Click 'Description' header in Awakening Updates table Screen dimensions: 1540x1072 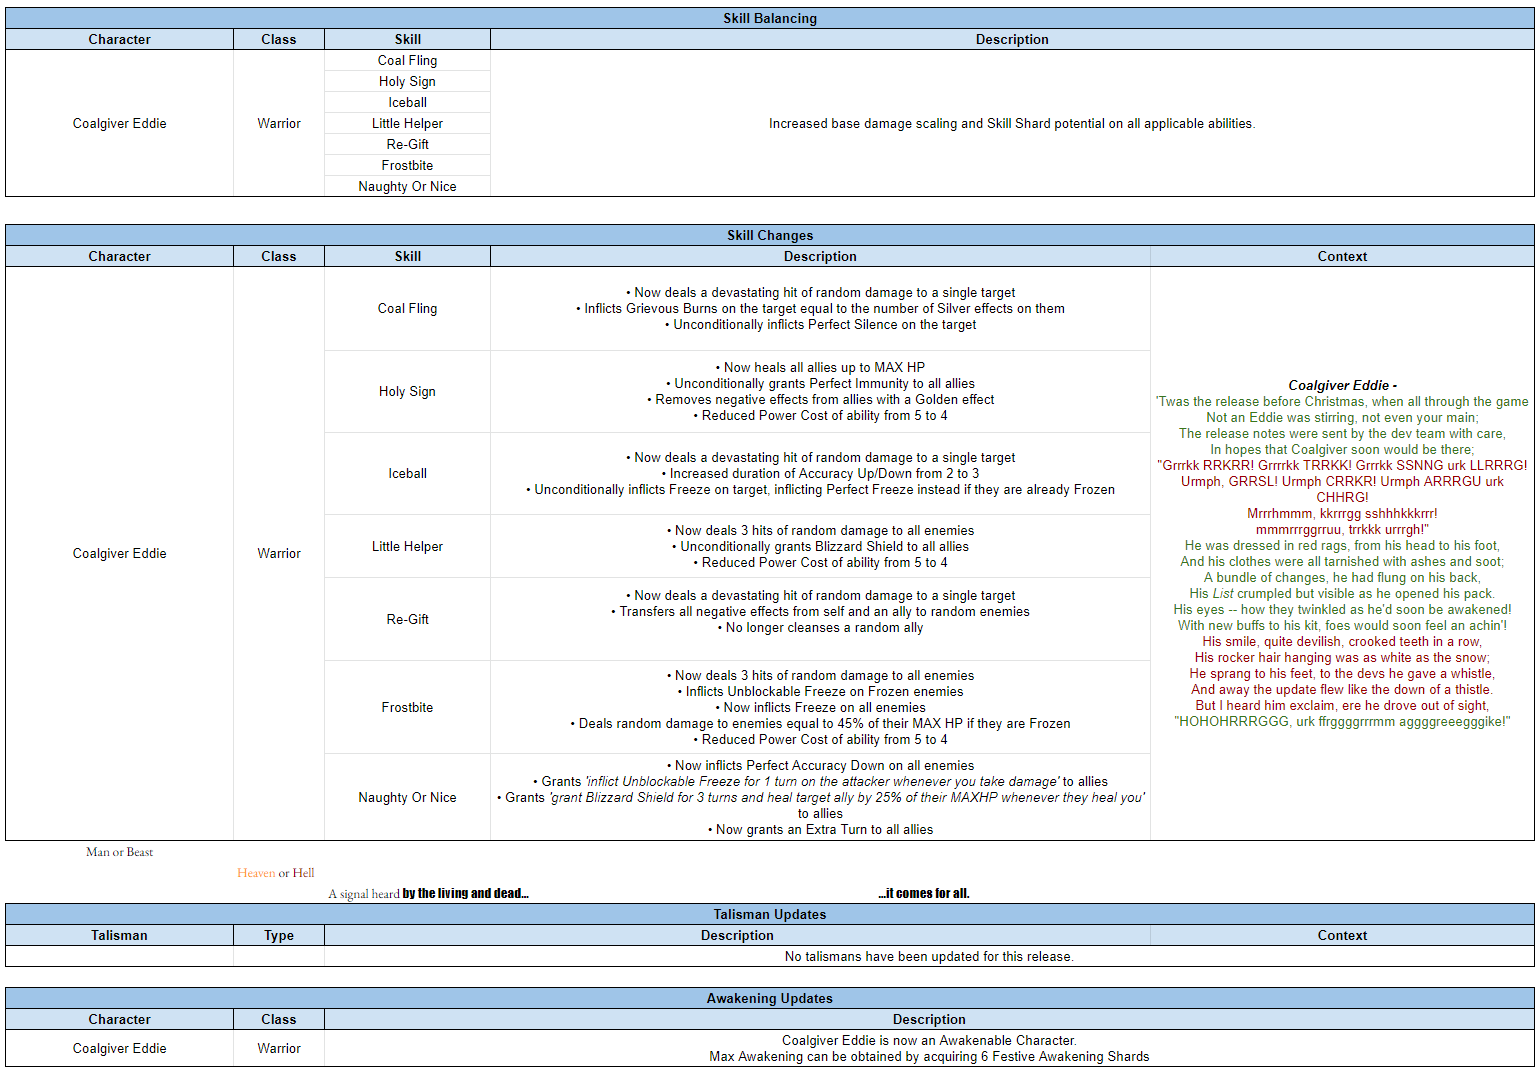click(929, 1019)
